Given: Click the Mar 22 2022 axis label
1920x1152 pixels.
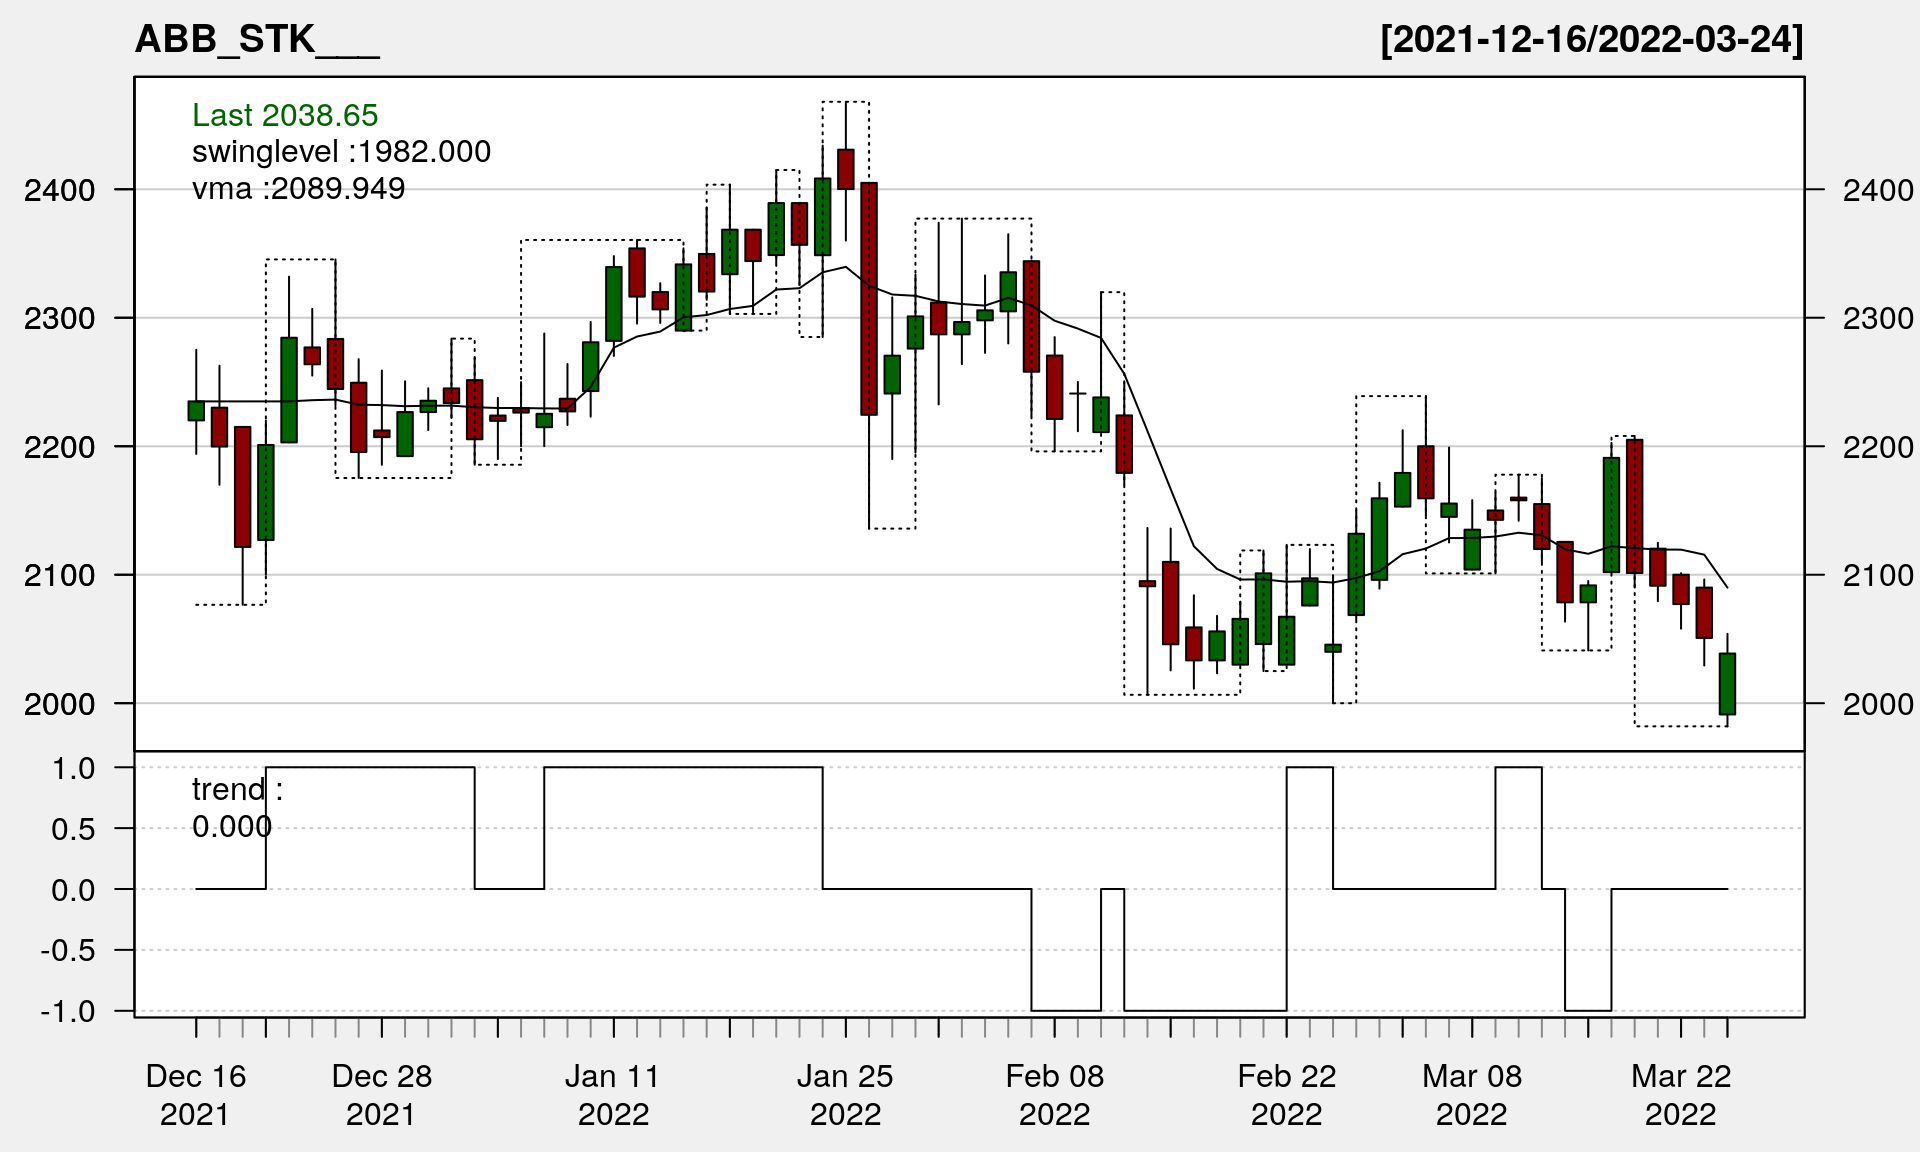Looking at the screenshot, I should 1680,1095.
